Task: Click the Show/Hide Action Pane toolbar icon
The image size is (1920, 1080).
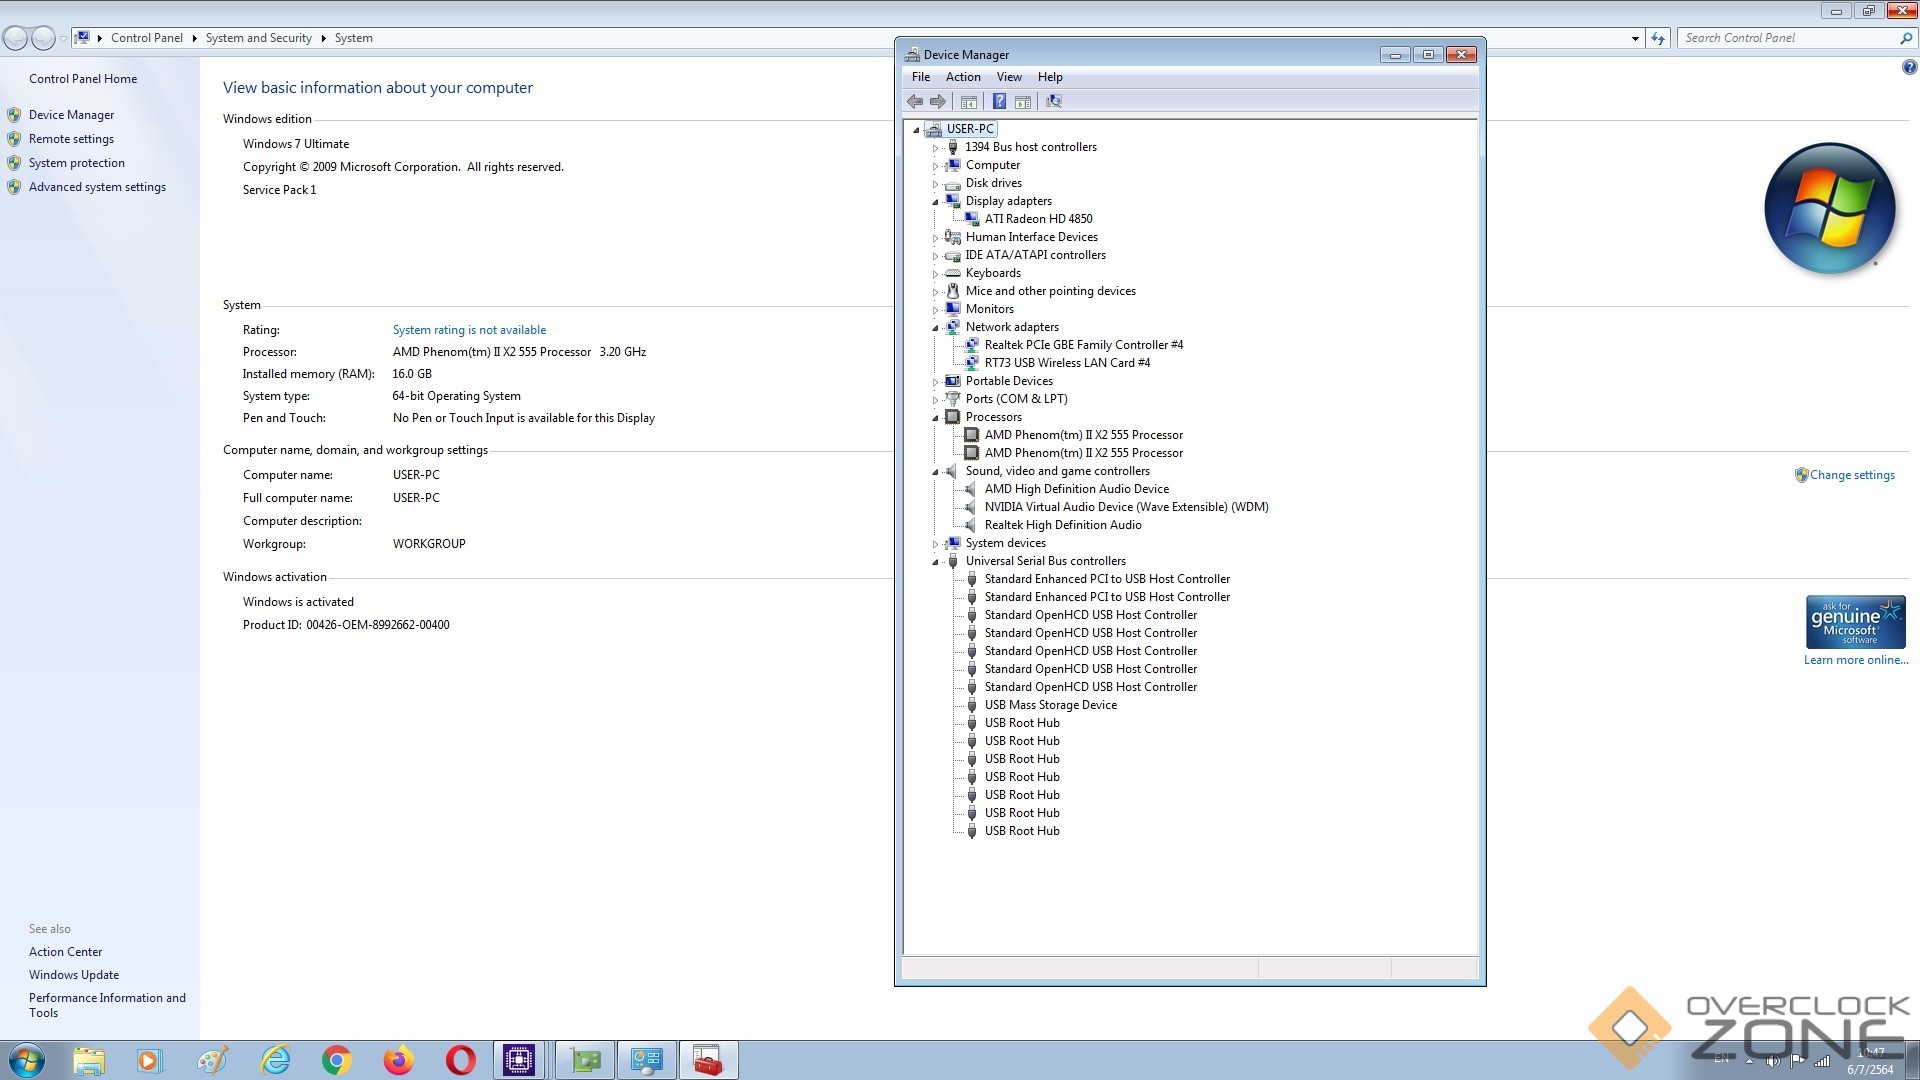Action: click(1023, 101)
